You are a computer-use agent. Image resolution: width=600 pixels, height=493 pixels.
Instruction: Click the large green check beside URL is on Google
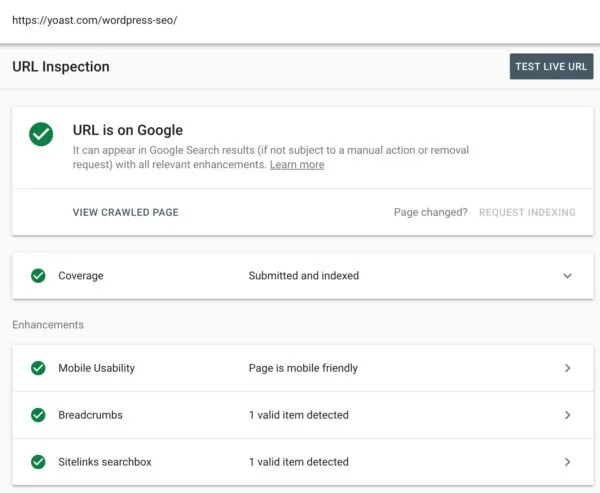coord(41,134)
